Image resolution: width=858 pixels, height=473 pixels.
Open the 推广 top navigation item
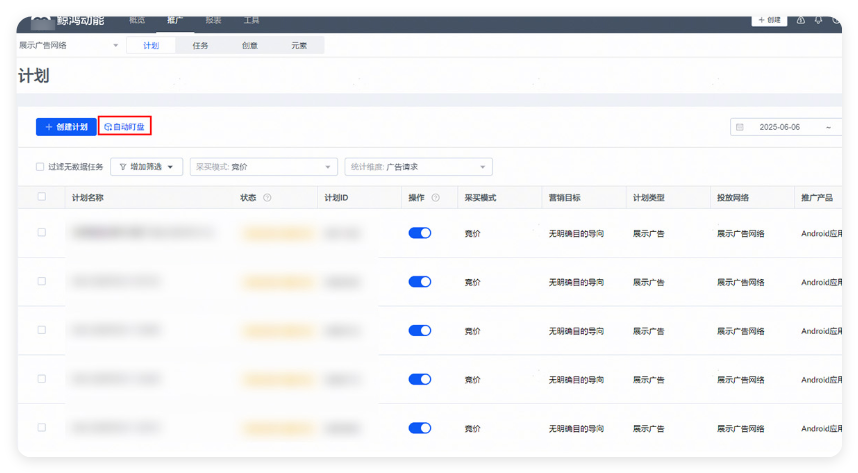click(175, 20)
